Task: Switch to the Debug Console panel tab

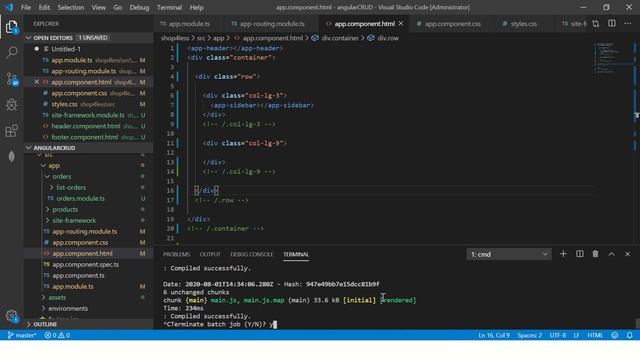Action: [251, 254]
